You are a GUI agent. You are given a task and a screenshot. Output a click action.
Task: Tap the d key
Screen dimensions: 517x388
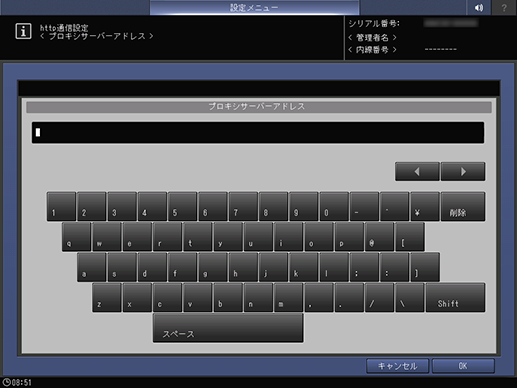point(152,267)
